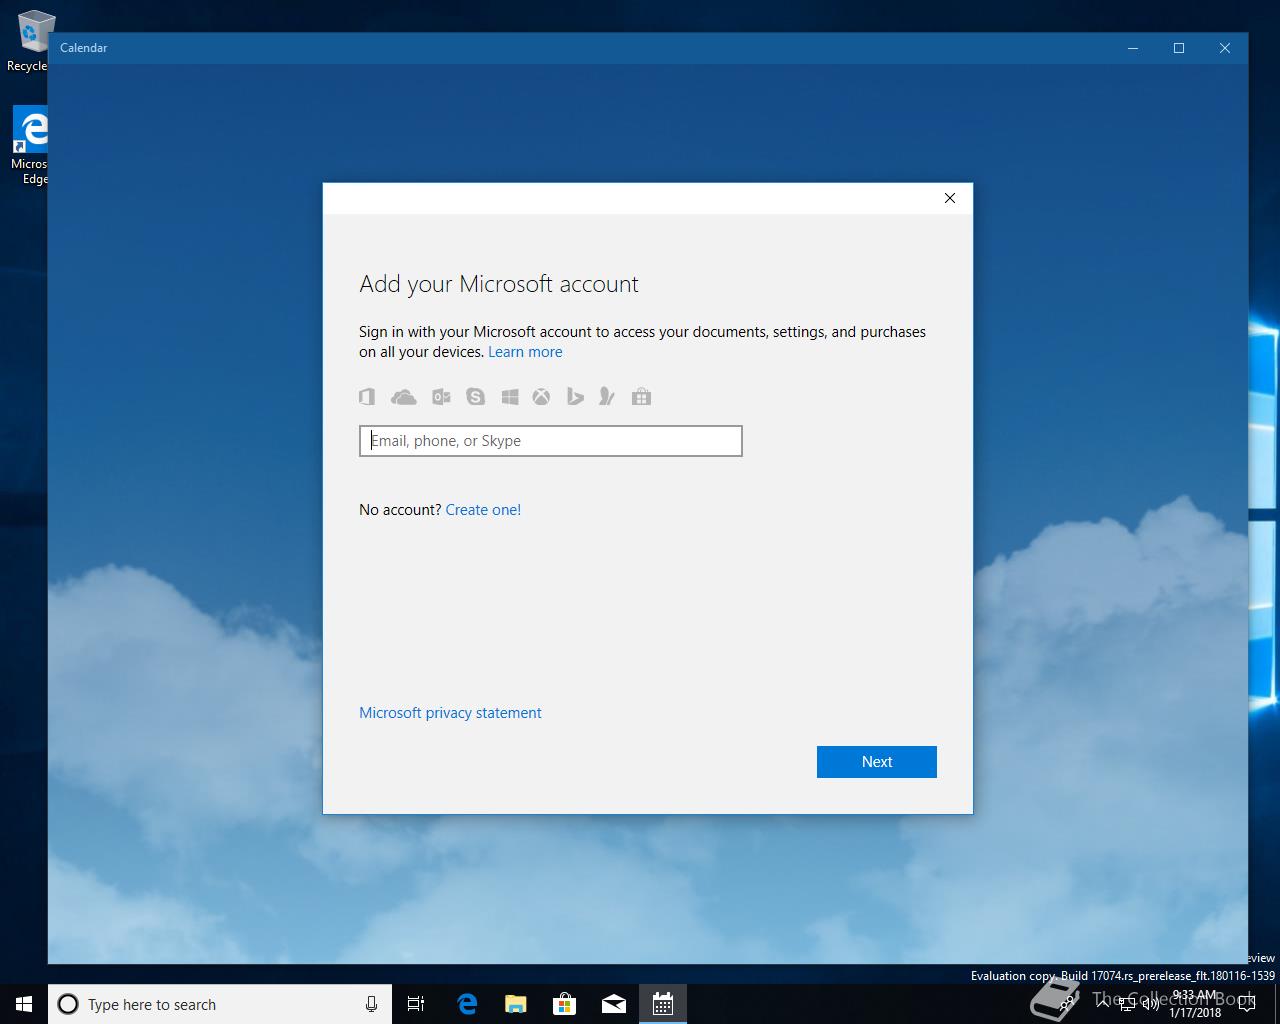Image resolution: width=1280 pixels, height=1024 pixels.
Task: Click the Office icon in the services row
Action: point(367,397)
